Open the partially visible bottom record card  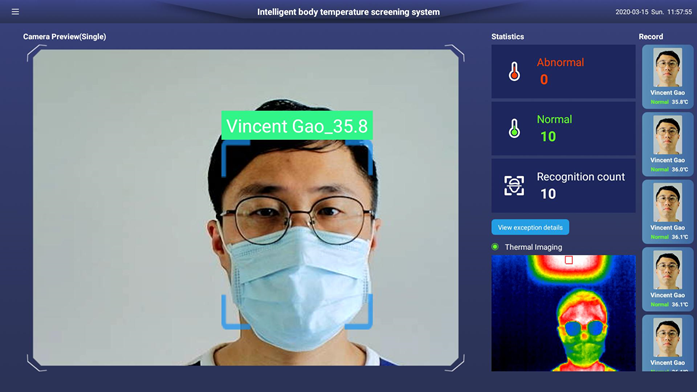coord(667,343)
